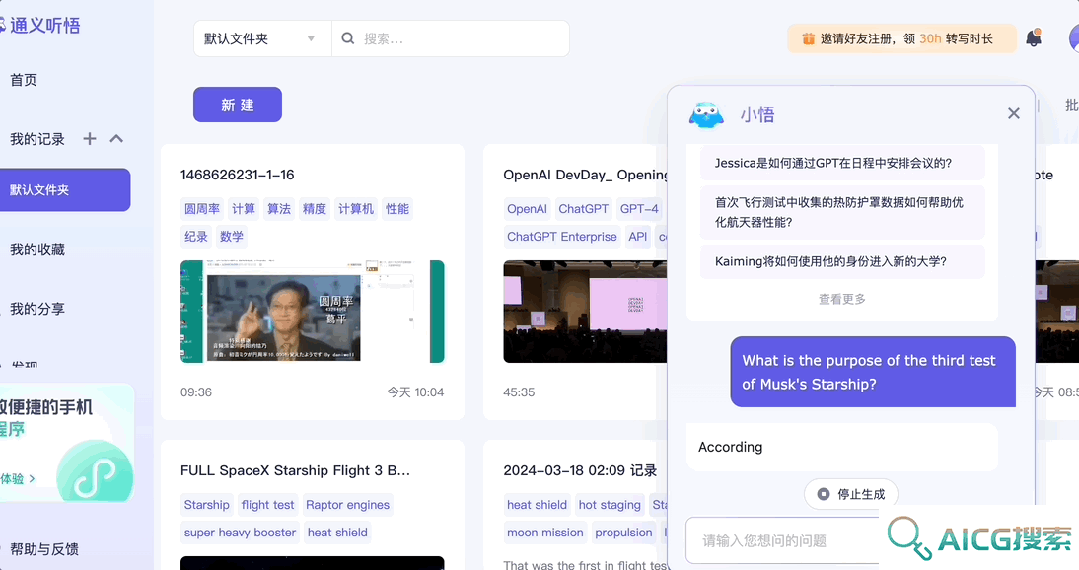Open FULL SpaceX Starship Flight 3 record

(x=295, y=470)
